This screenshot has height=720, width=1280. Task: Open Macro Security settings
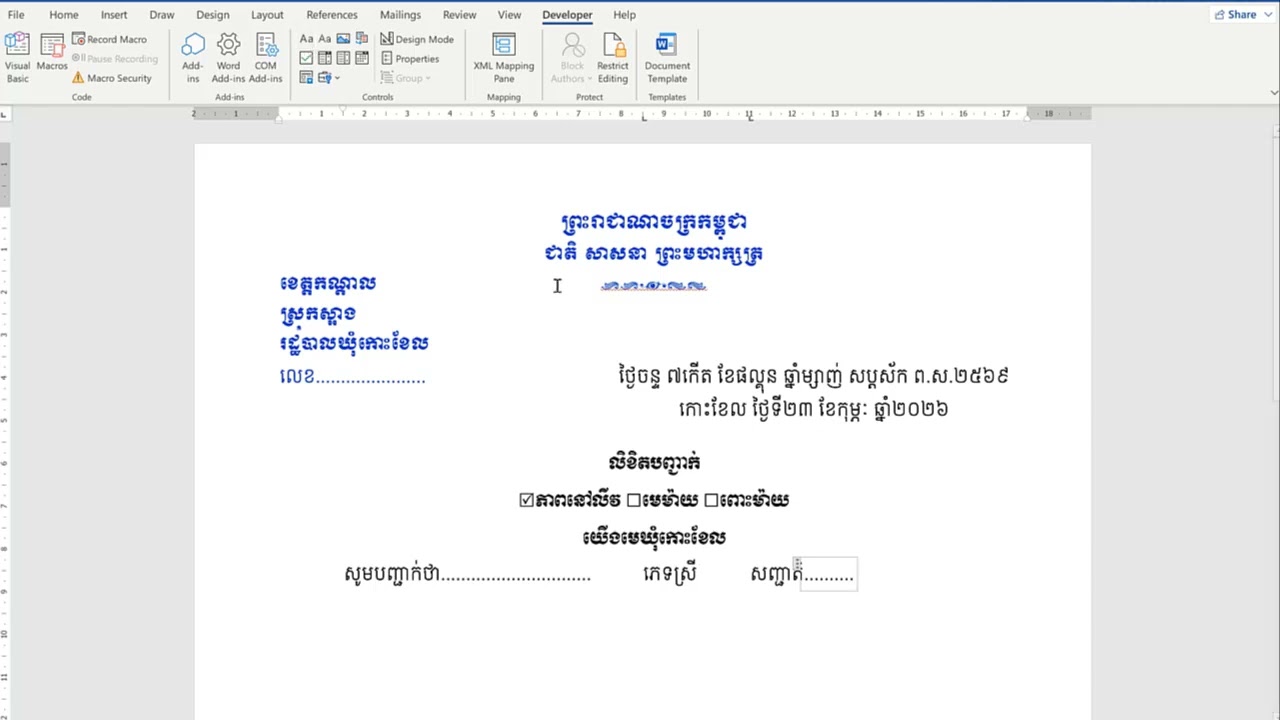tap(112, 78)
